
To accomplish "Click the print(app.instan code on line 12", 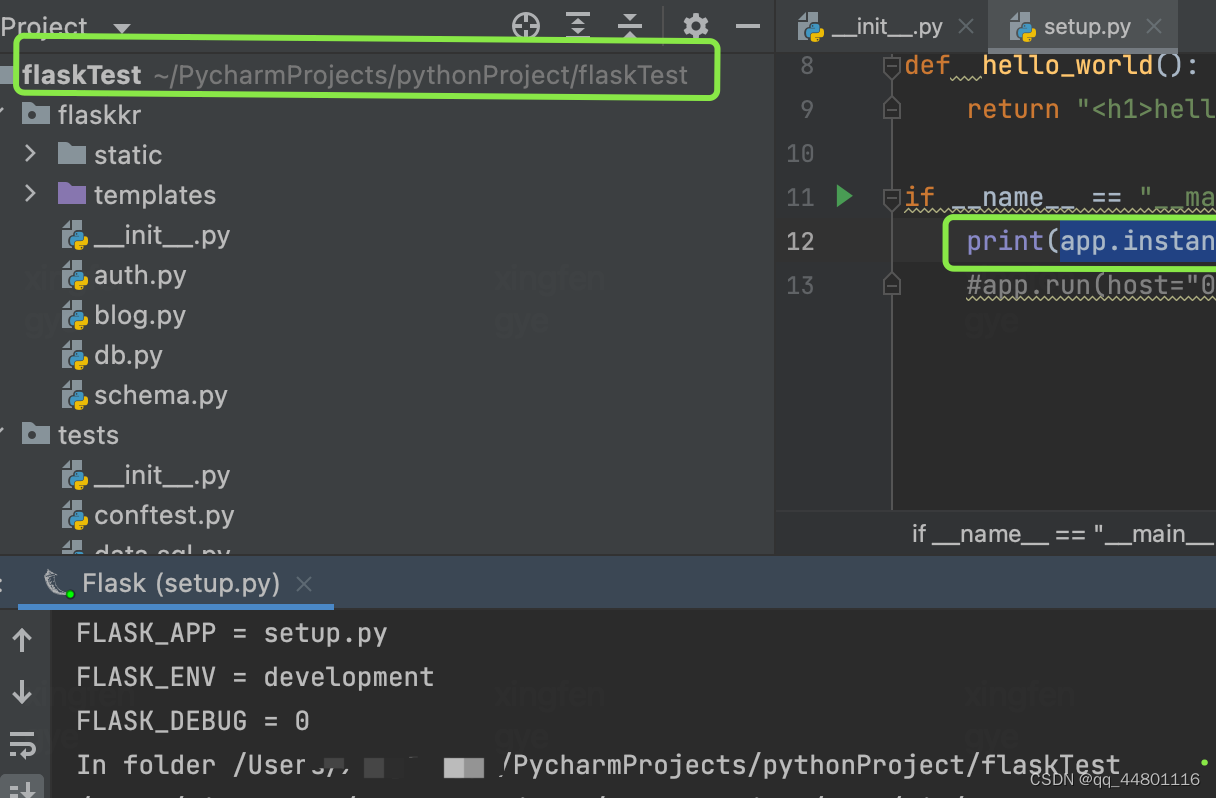I will tap(1090, 241).
